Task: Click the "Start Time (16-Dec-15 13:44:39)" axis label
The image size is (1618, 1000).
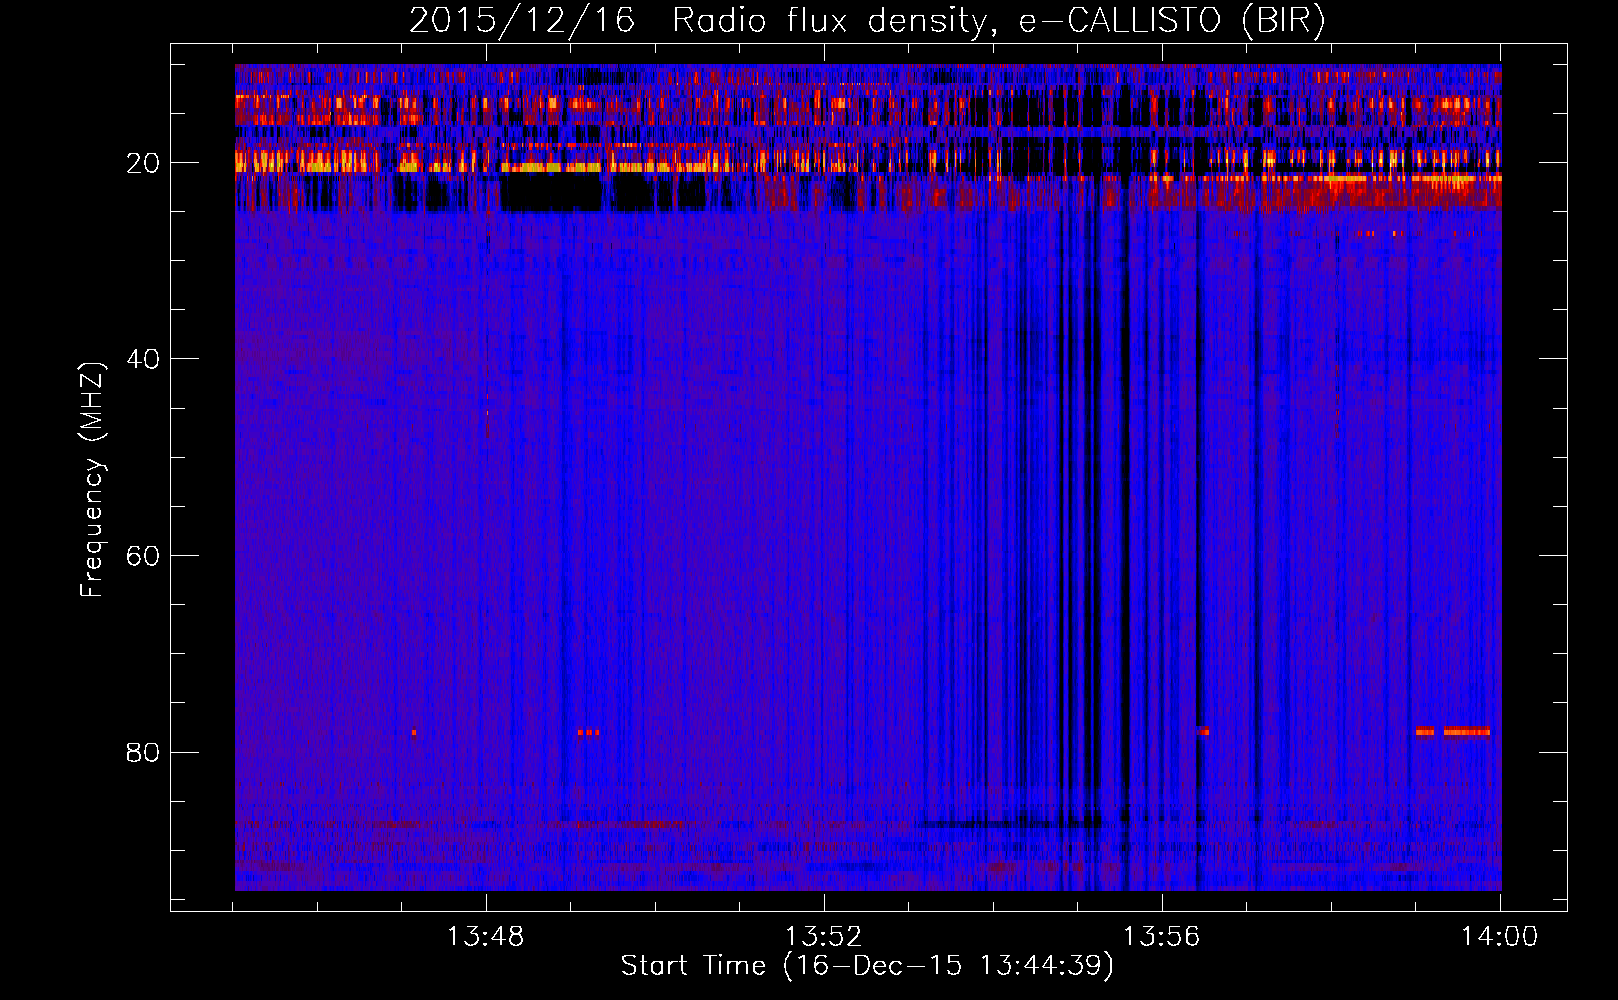Action: coord(867,966)
